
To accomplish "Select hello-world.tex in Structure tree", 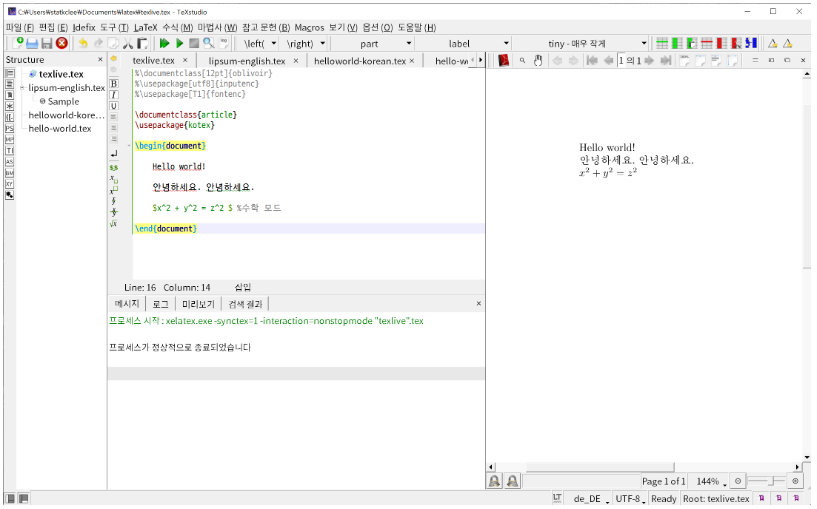I will pyautogui.click(x=60, y=128).
